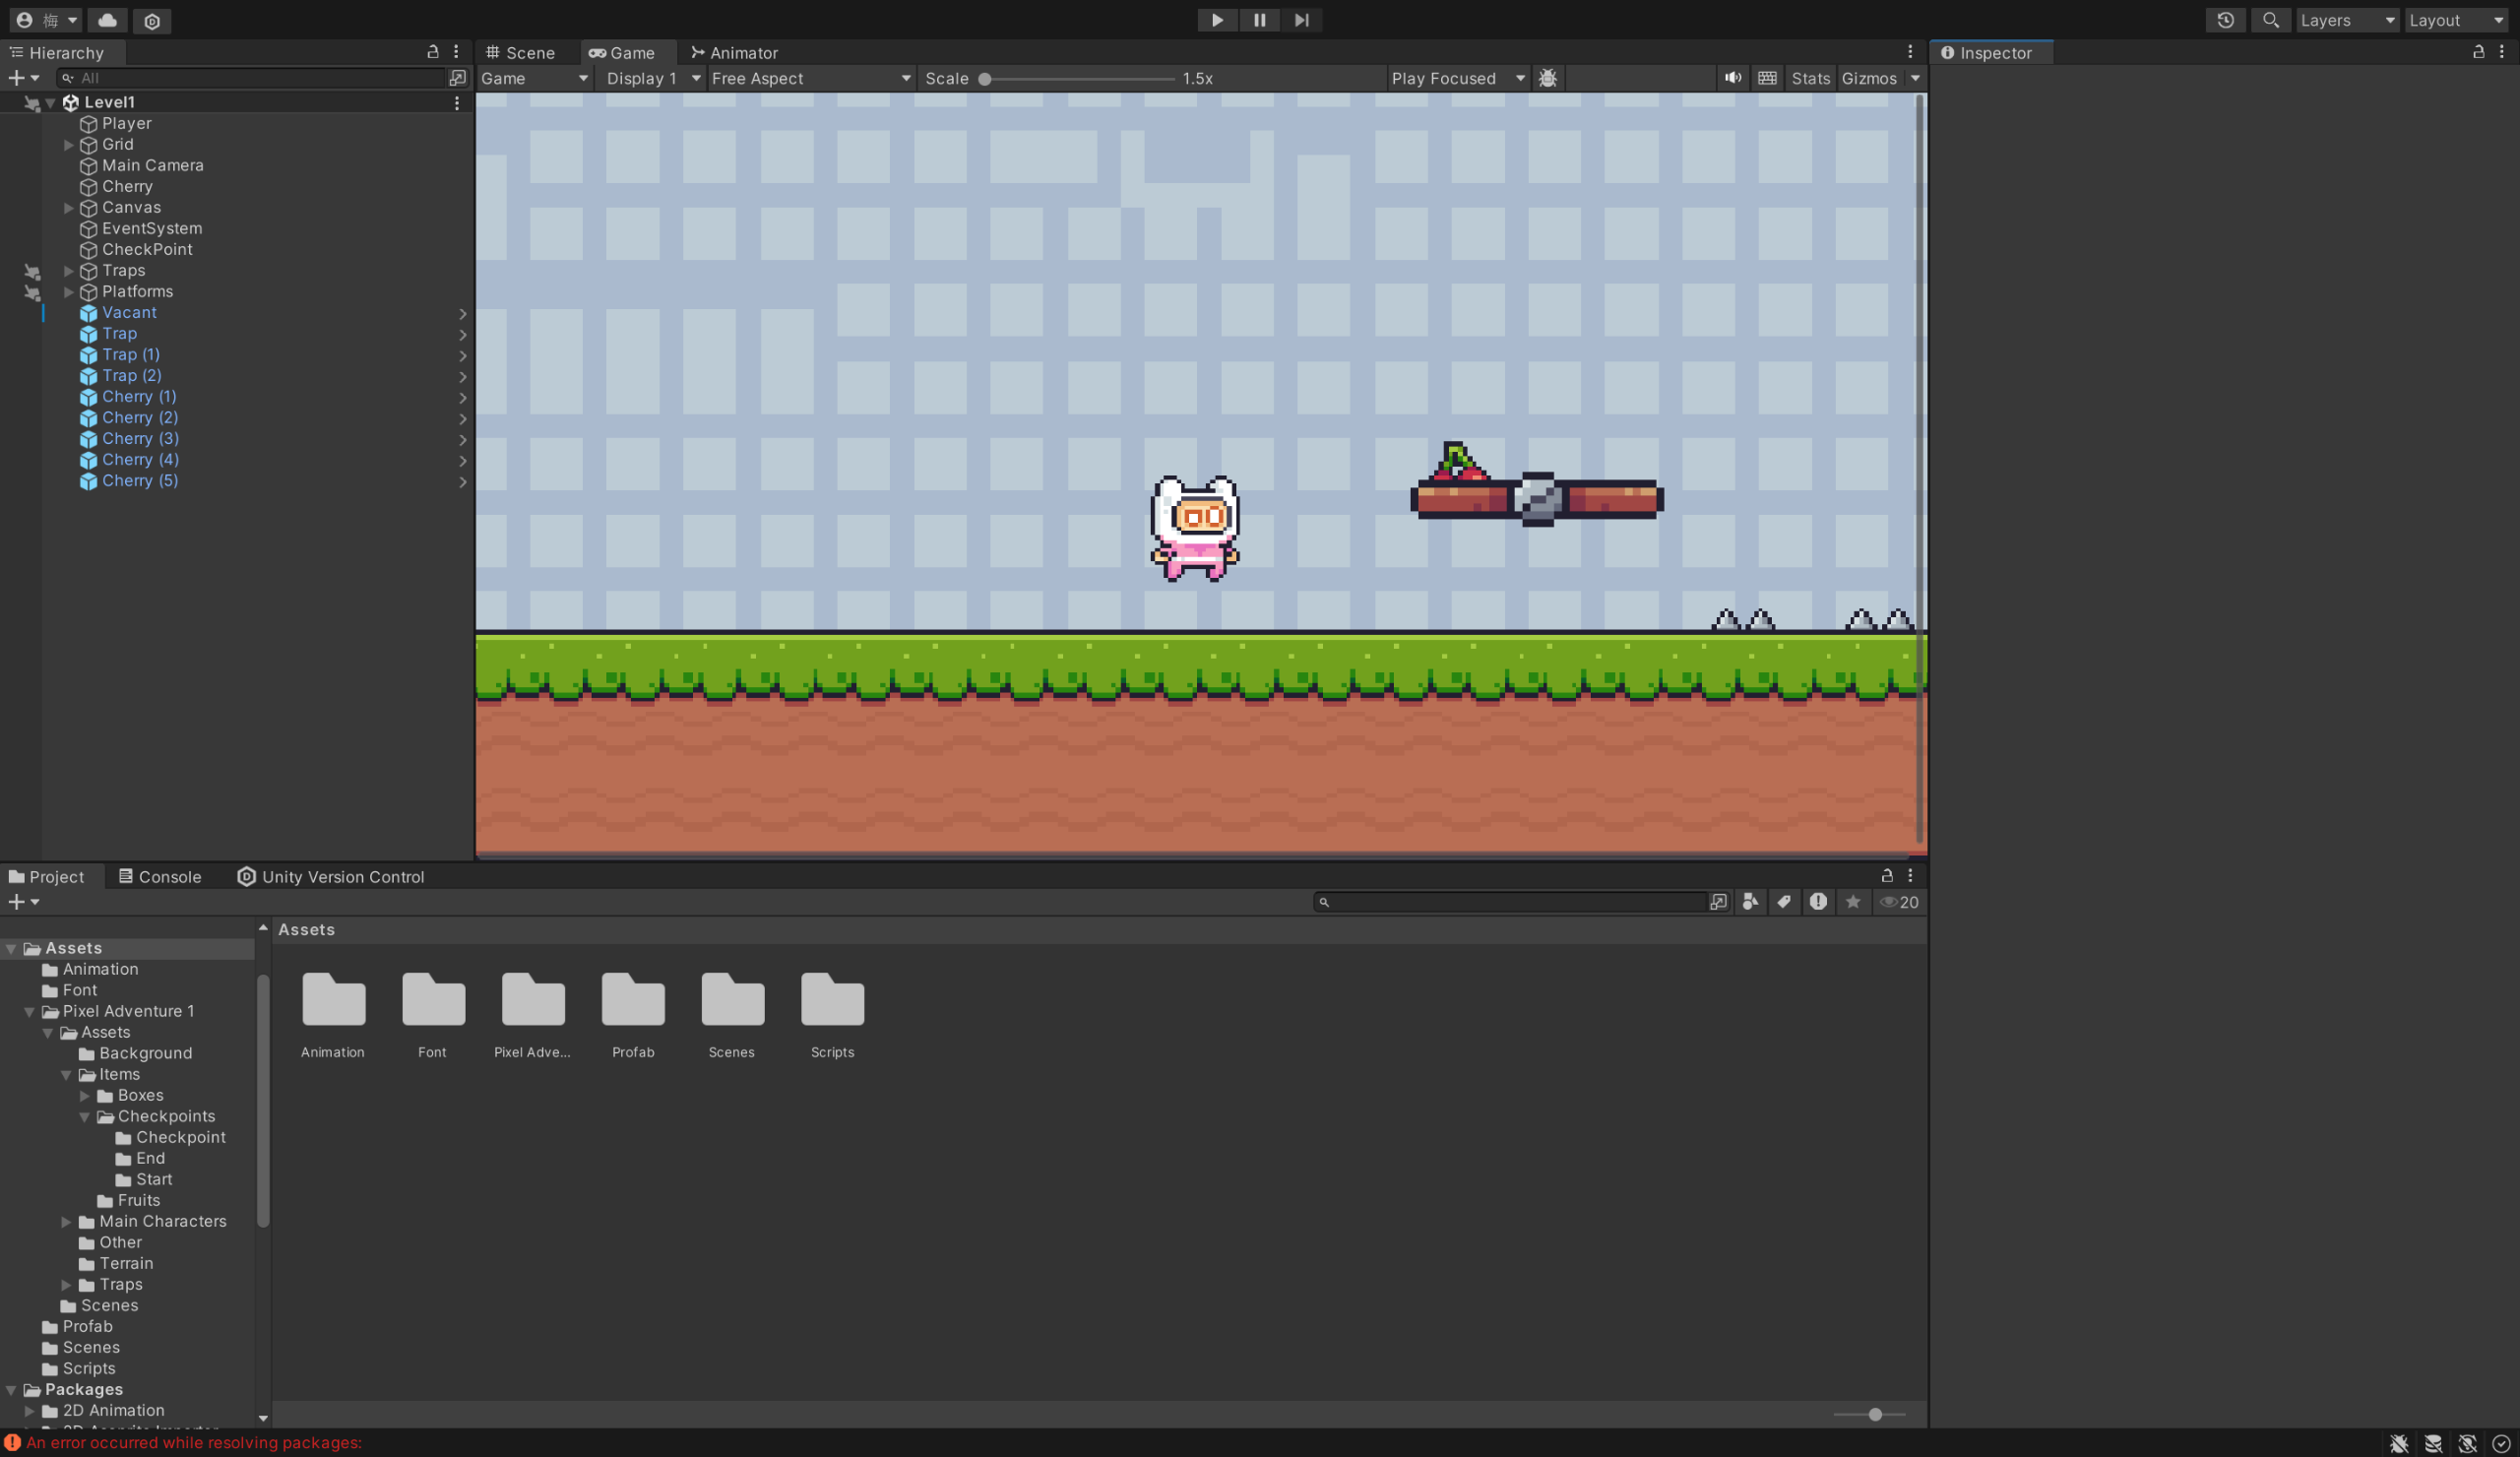The image size is (2520, 1457).
Task: Toggle scene picking for the Platforms row
Action: (x=32, y=292)
